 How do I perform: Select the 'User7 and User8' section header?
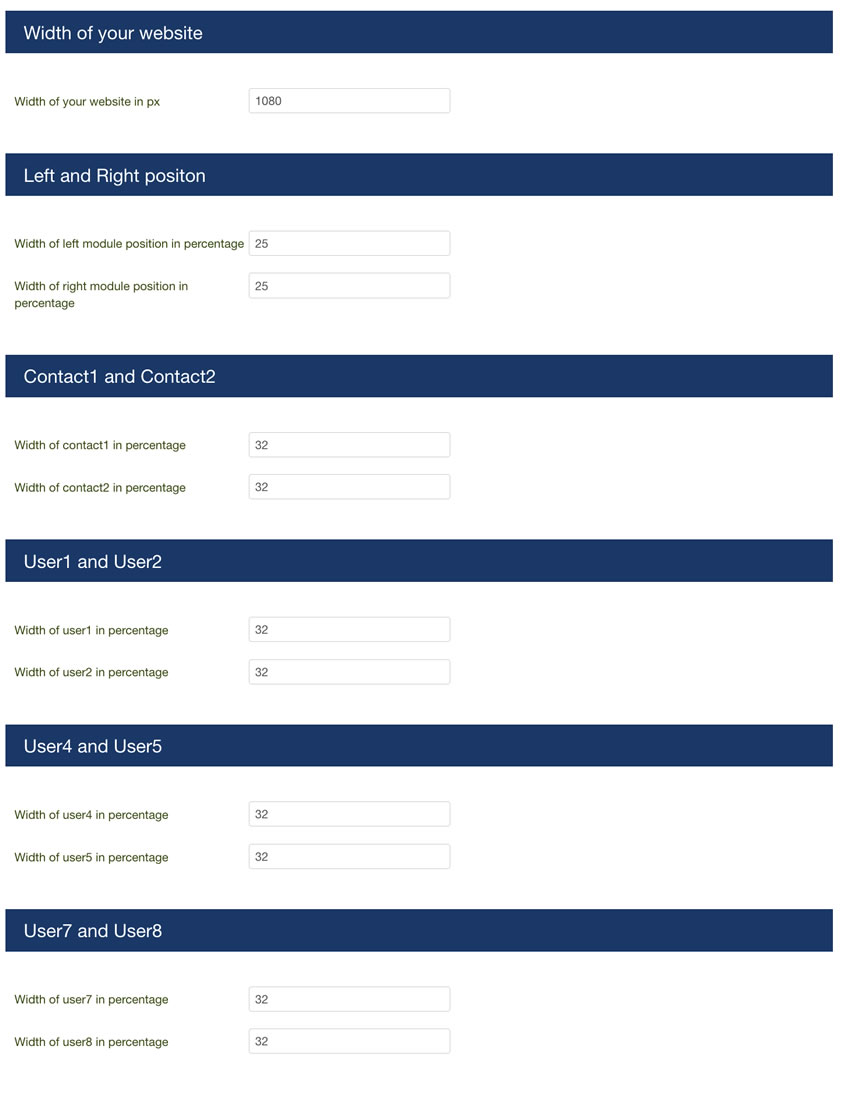pos(419,931)
